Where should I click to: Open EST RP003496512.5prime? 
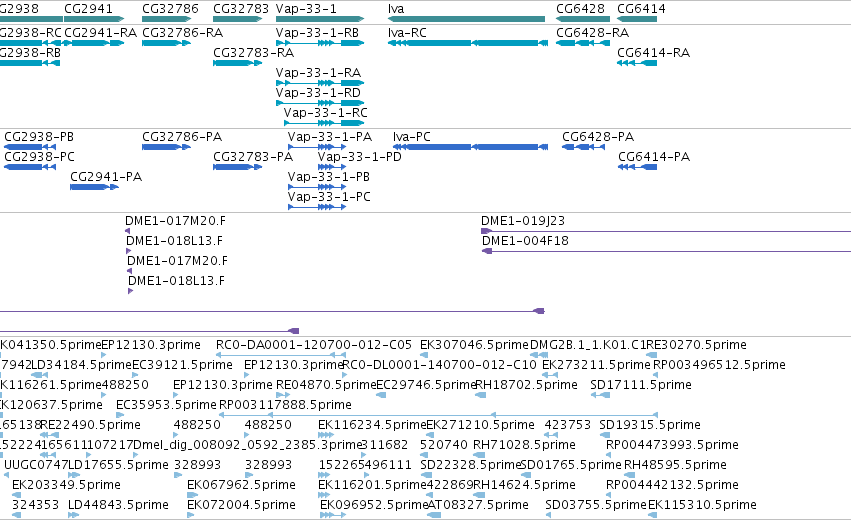point(719,365)
